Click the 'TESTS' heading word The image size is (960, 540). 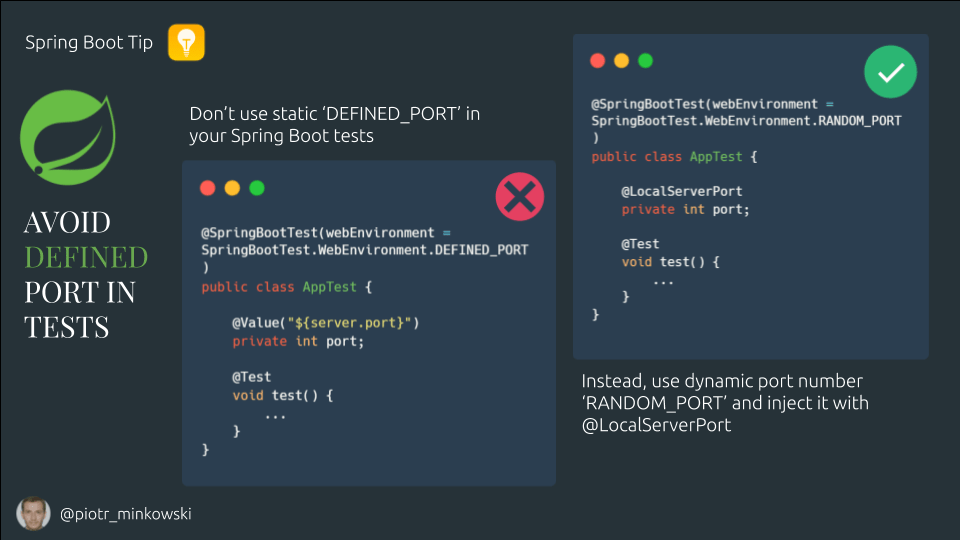pyautogui.click(x=67, y=327)
